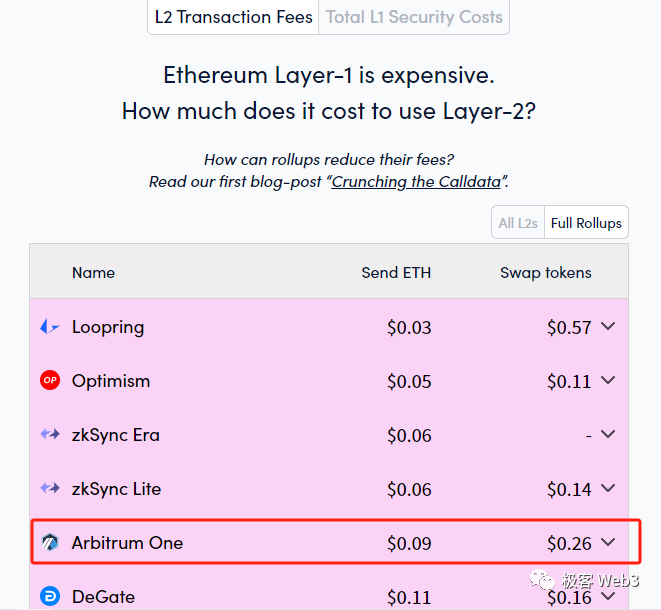Screen dimensions: 661x610
Task: Expand the DeGate row chevron
Action: coord(608,596)
